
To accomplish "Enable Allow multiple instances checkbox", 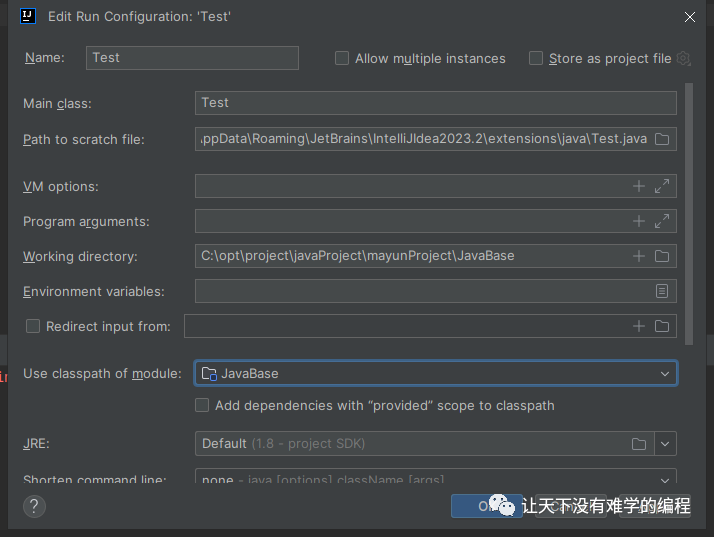I will point(342,58).
